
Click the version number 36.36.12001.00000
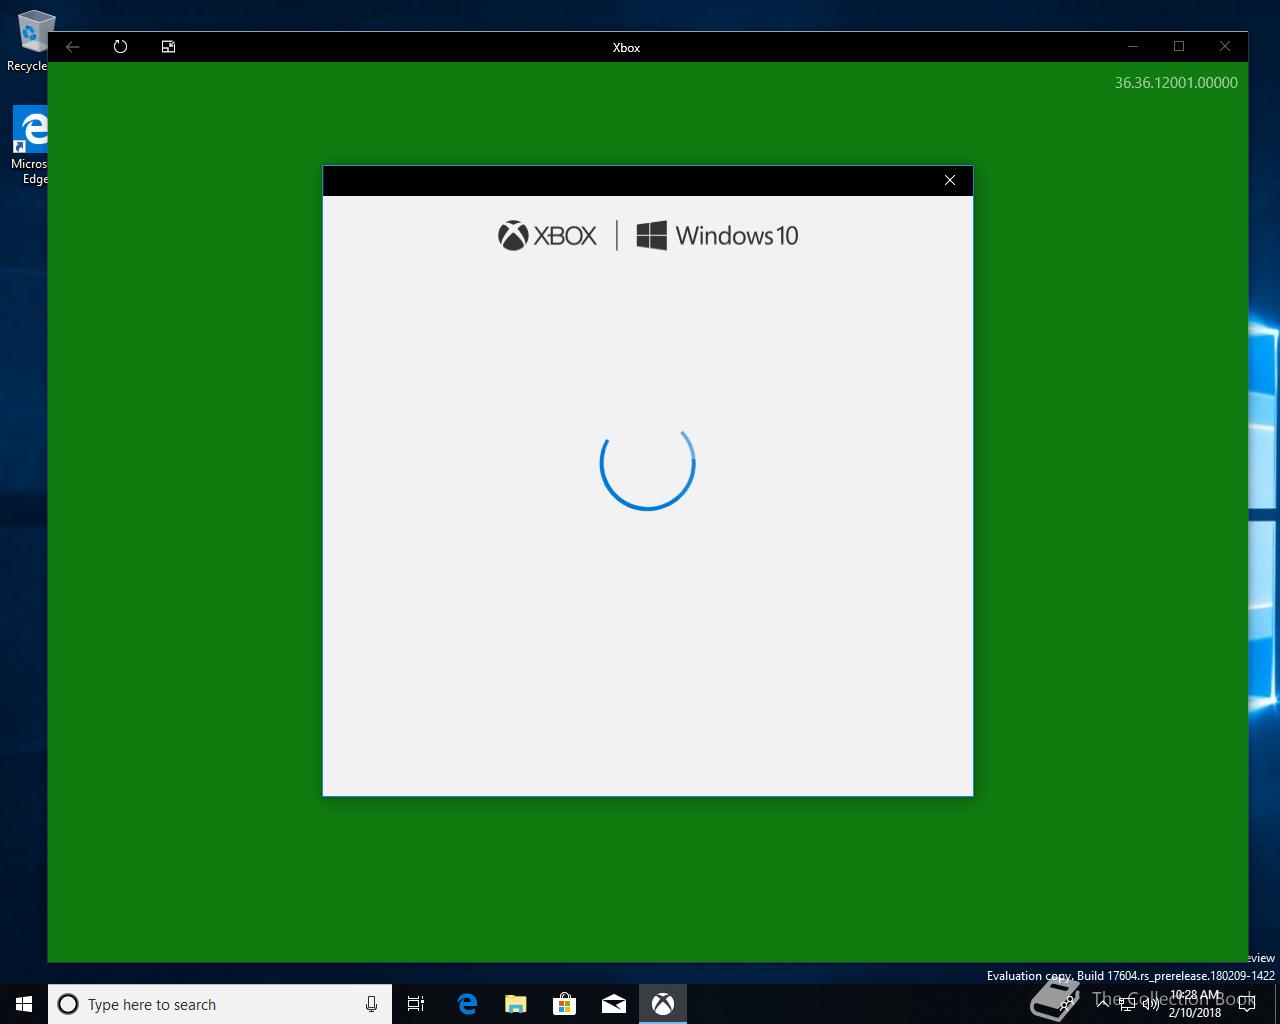(1176, 83)
